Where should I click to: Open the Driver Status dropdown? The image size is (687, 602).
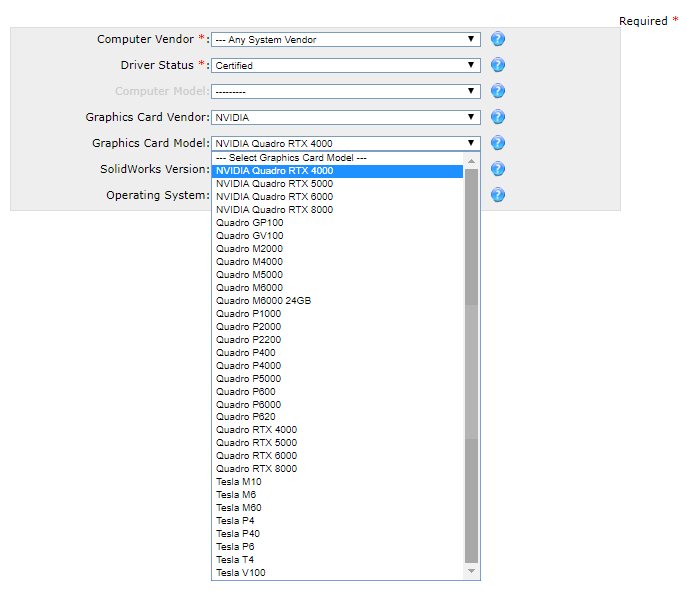[345, 66]
